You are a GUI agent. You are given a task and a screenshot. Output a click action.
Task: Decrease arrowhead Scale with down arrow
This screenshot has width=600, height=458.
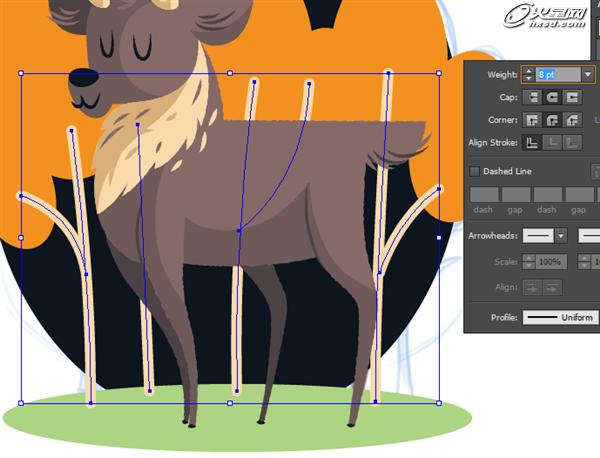pos(528,266)
